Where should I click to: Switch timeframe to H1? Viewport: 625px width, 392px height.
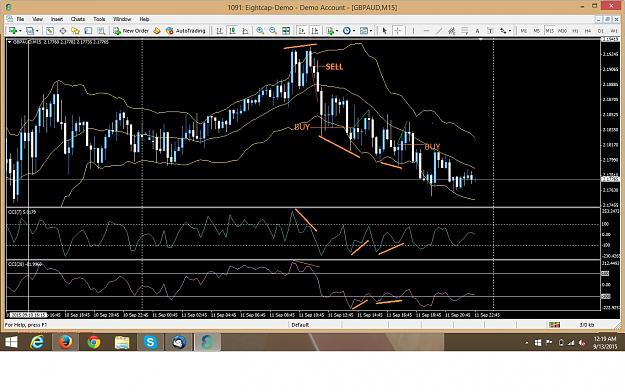pyautogui.click(x=575, y=31)
